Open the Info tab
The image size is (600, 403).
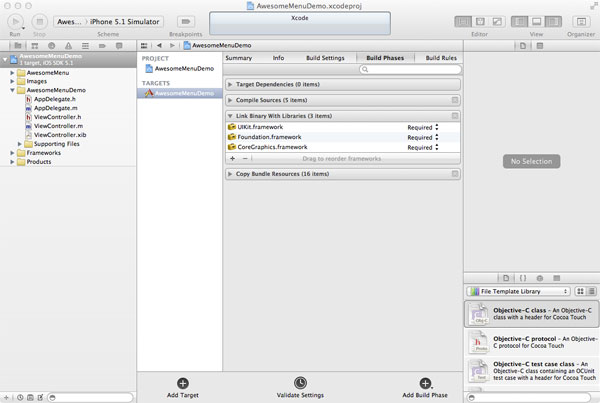pos(278,58)
